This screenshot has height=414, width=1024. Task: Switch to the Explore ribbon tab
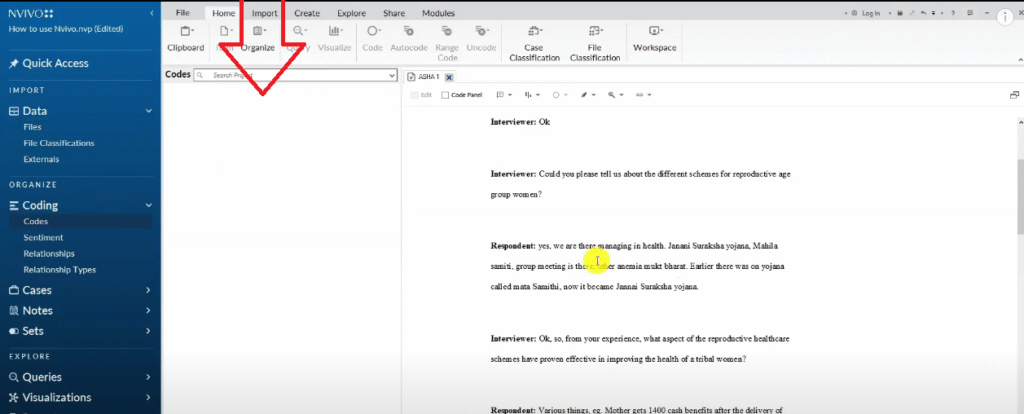click(x=351, y=13)
